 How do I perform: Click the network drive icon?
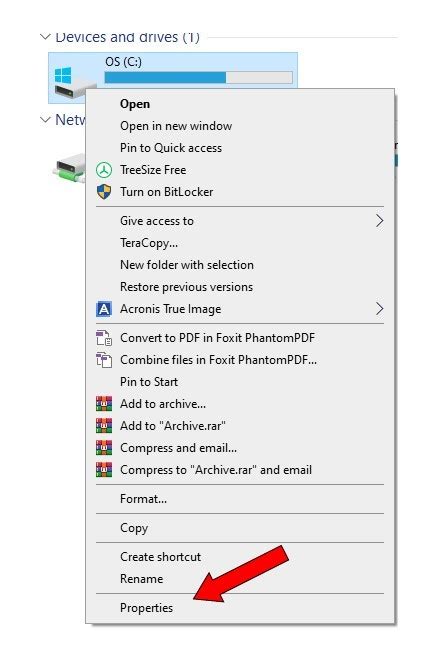[x=69, y=167]
